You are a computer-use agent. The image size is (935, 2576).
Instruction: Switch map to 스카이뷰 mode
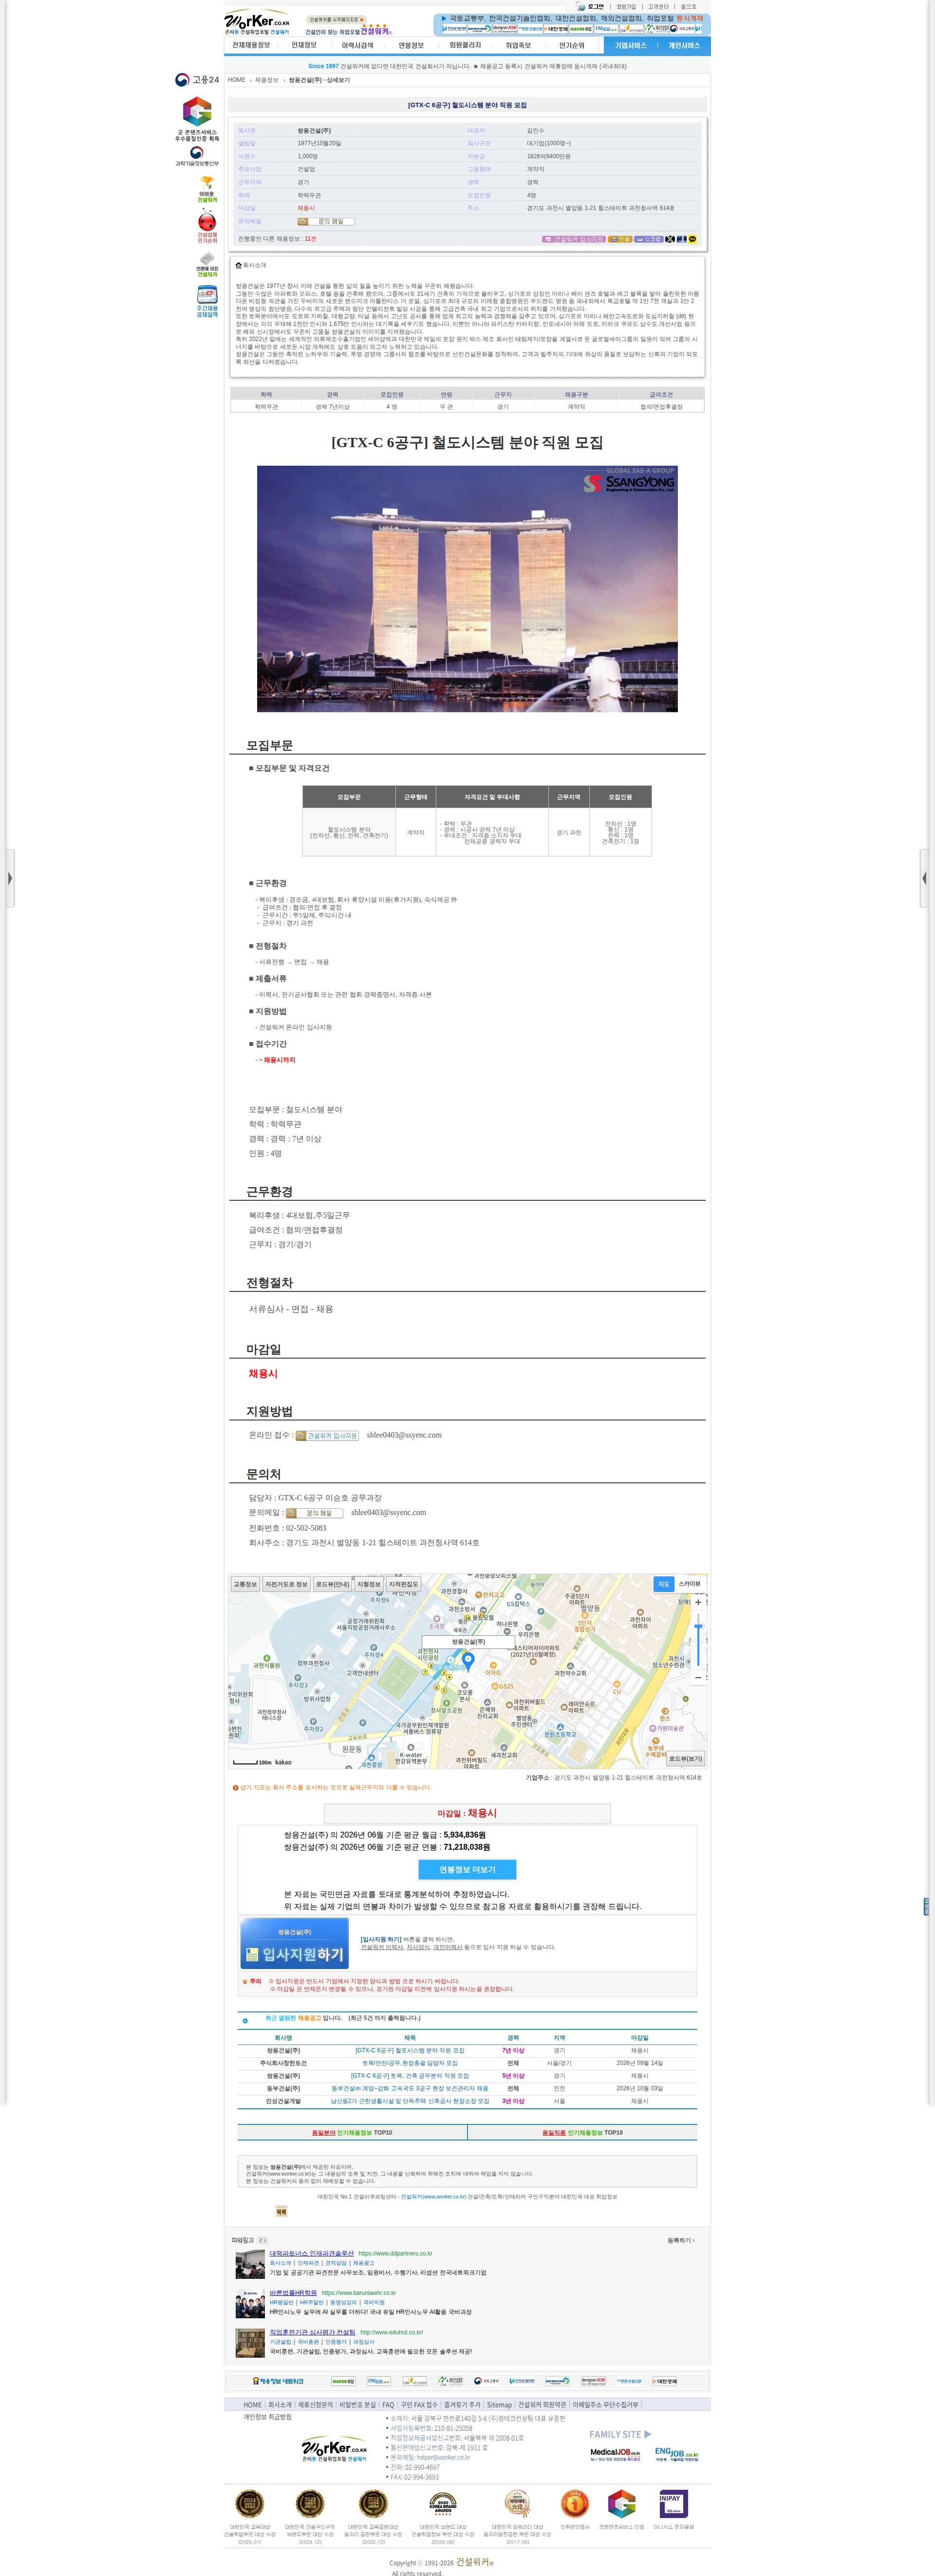point(690,1584)
